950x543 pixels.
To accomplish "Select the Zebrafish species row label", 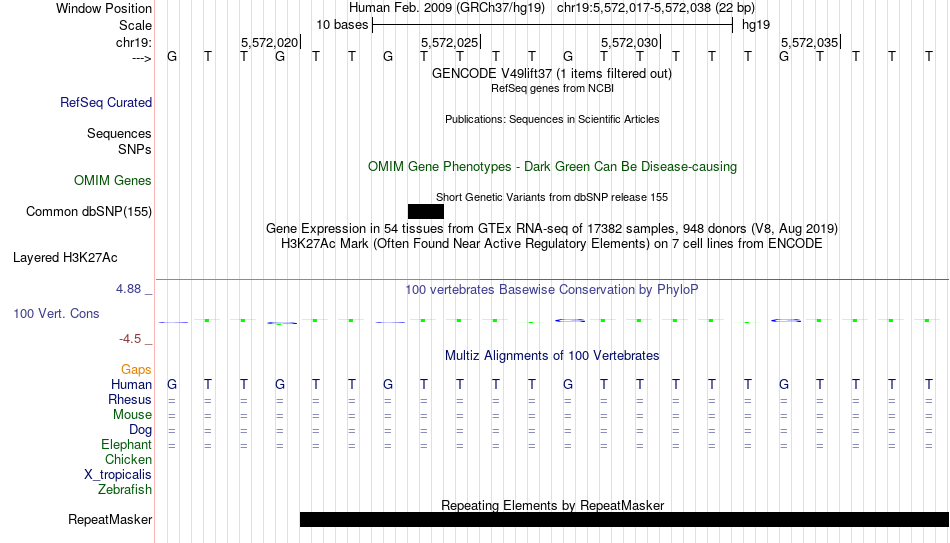I will [125, 490].
